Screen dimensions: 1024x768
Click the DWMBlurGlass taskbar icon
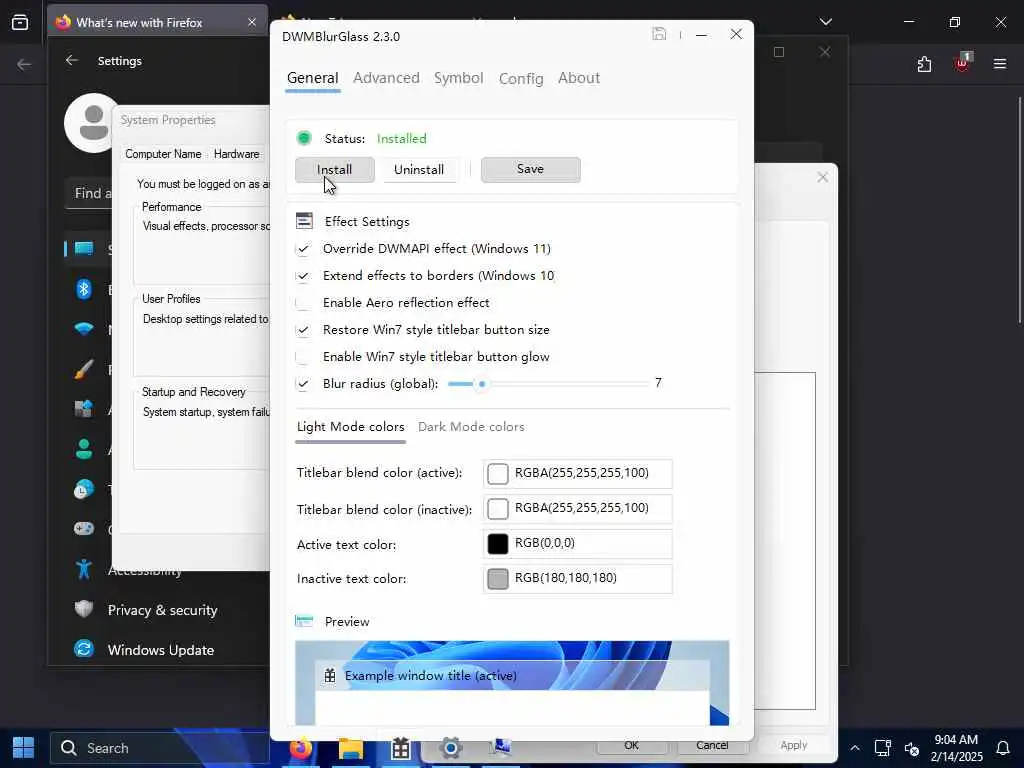tap(400, 748)
